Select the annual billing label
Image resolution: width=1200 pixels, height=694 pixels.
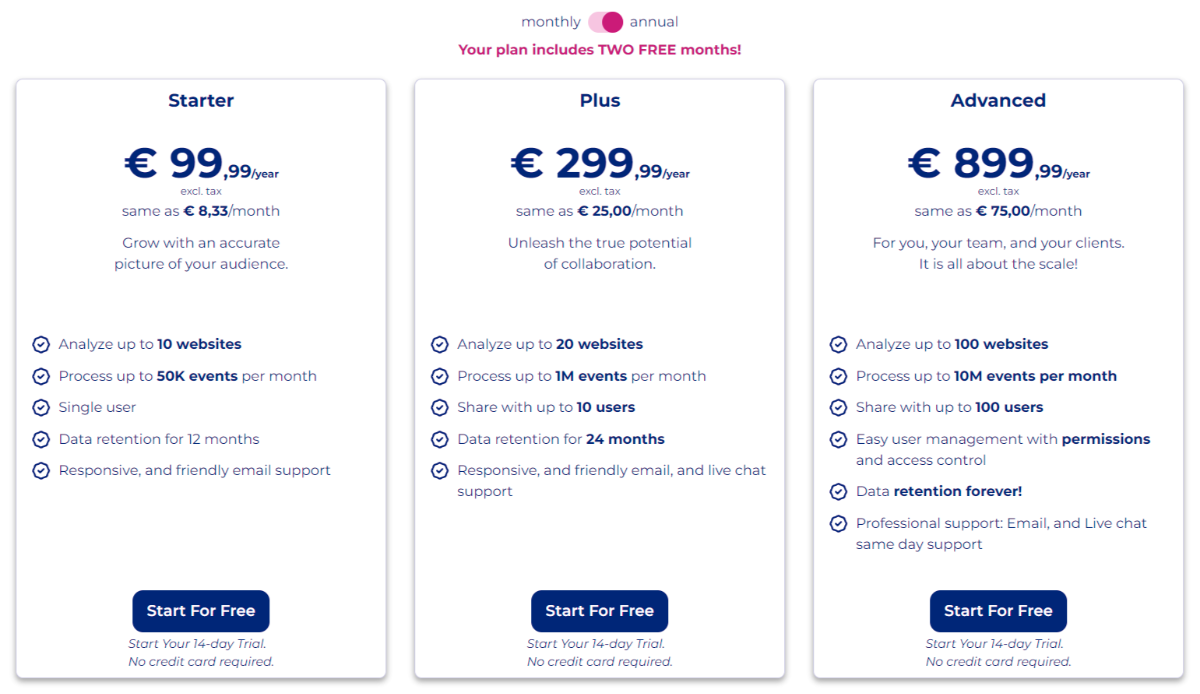654,22
